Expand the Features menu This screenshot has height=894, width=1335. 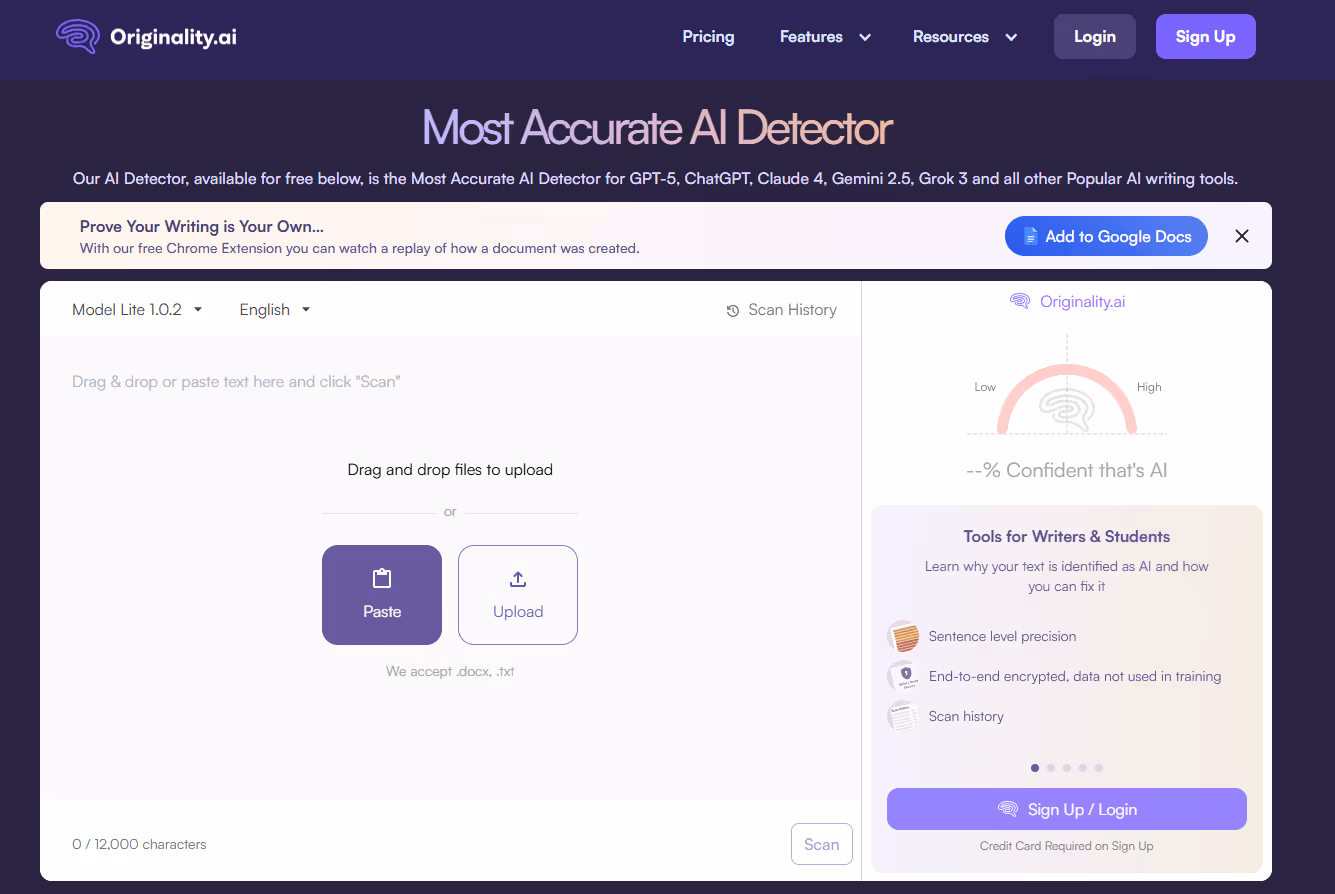coord(824,36)
